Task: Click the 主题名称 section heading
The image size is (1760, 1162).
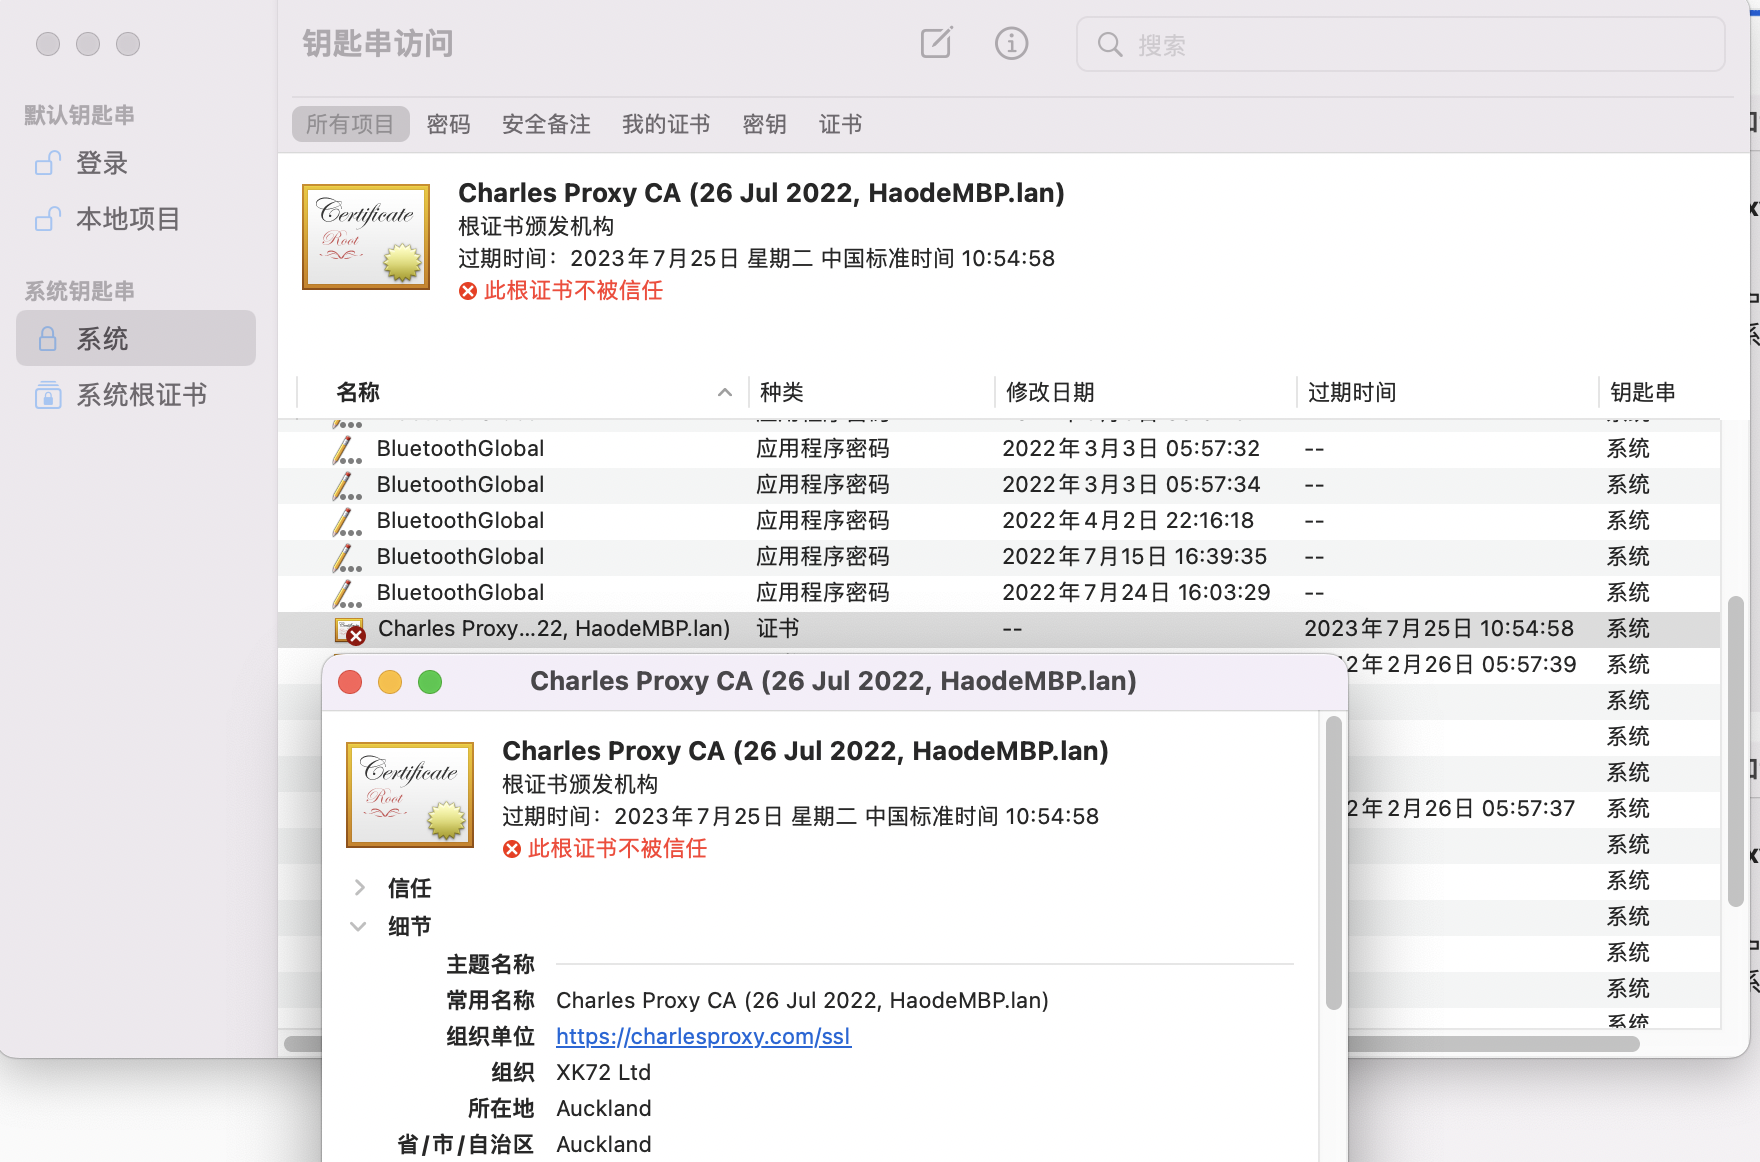Action: tap(490, 965)
